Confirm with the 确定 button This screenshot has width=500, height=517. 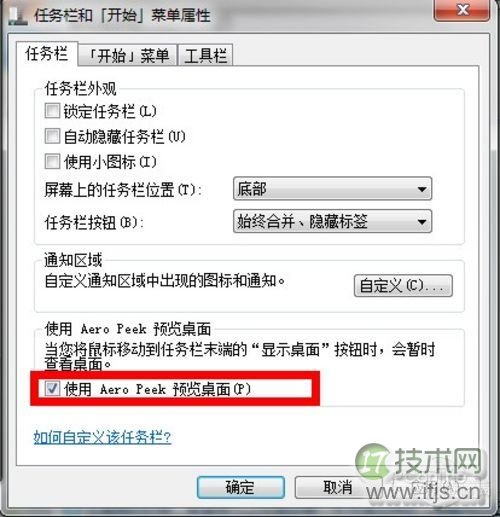[241, 487]
